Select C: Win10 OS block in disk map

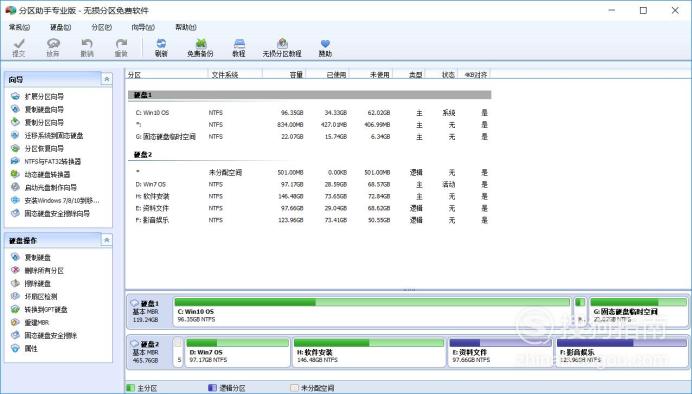pyautogui.click(x=372, y=311)
